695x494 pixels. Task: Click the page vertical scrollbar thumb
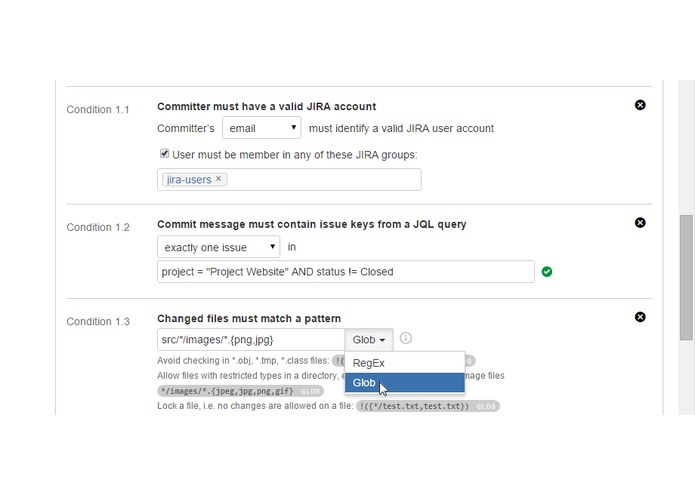pos(686,277)
